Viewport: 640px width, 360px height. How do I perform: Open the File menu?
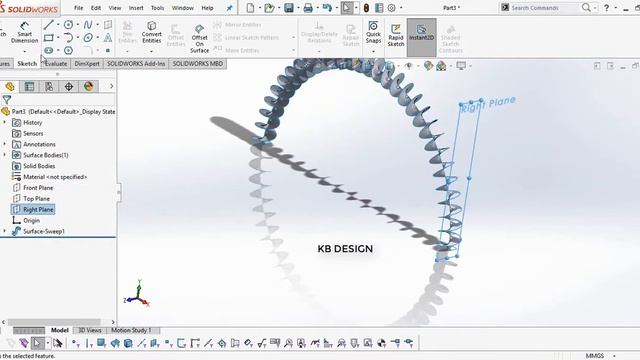pos(78,8)
